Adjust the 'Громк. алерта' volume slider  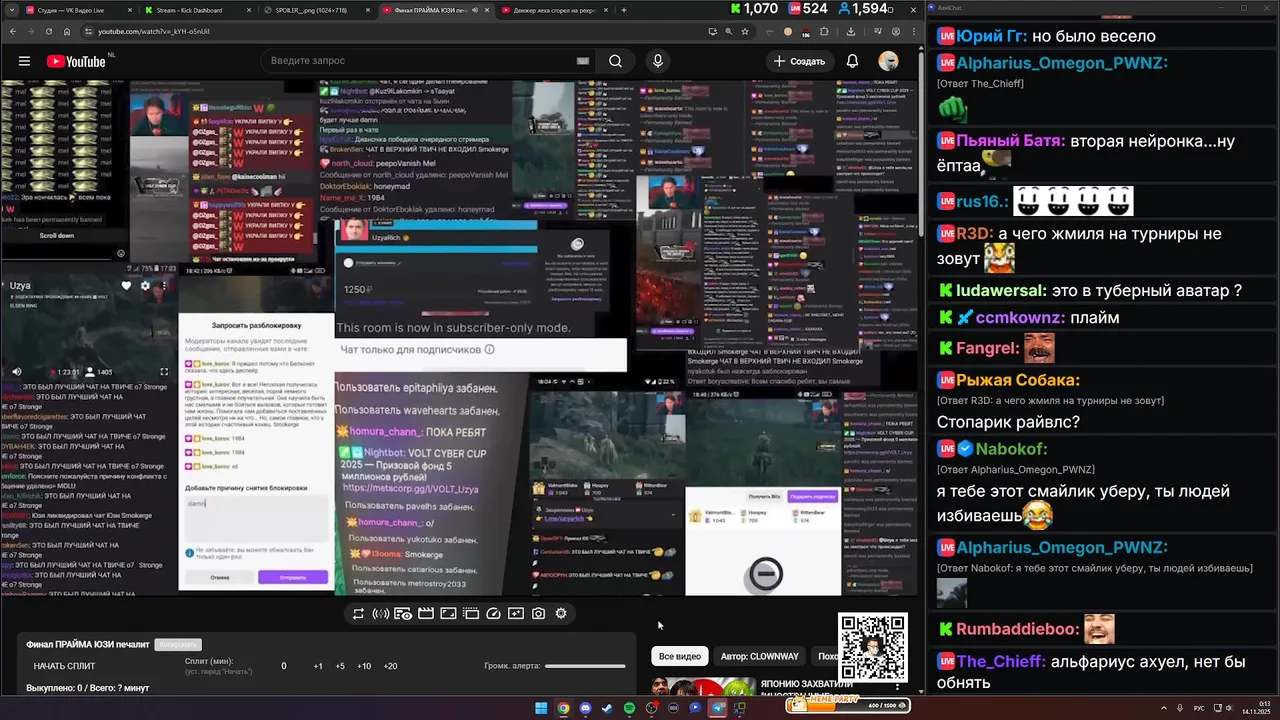coord(585,666)
